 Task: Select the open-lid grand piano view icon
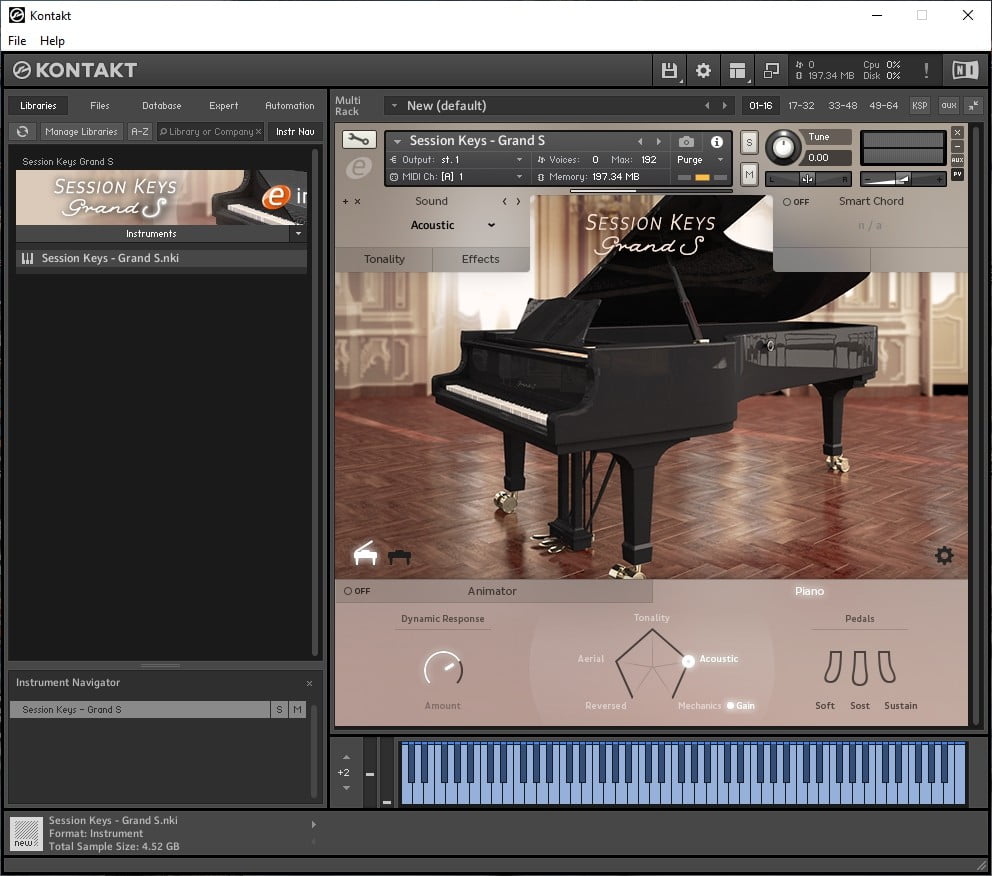click(366, 553)
